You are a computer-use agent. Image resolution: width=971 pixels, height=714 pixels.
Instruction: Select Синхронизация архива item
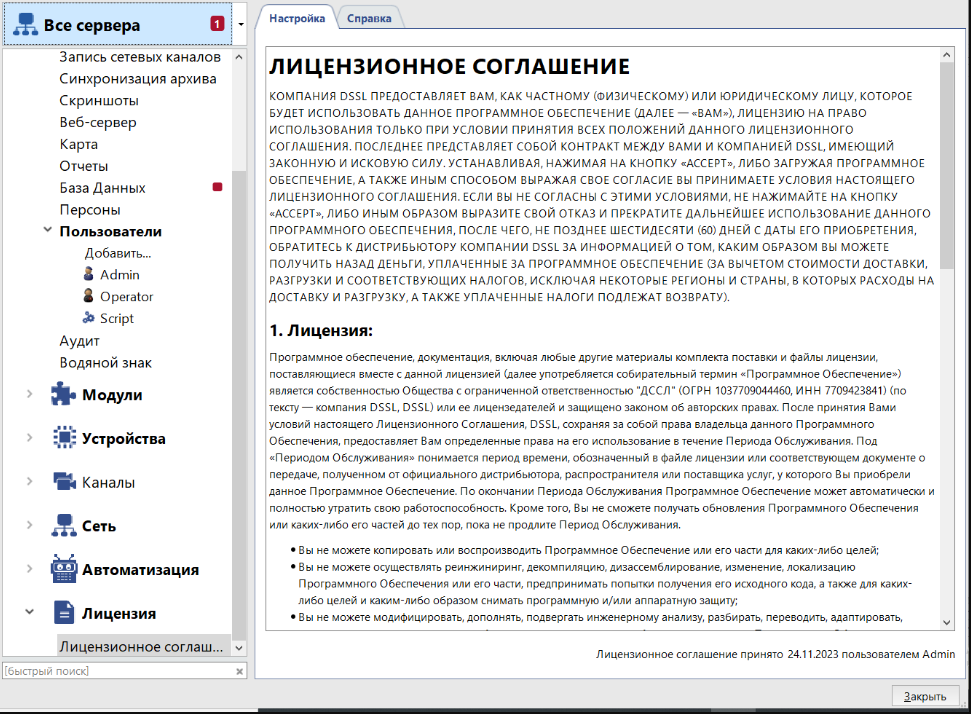(x=137, y=79)
